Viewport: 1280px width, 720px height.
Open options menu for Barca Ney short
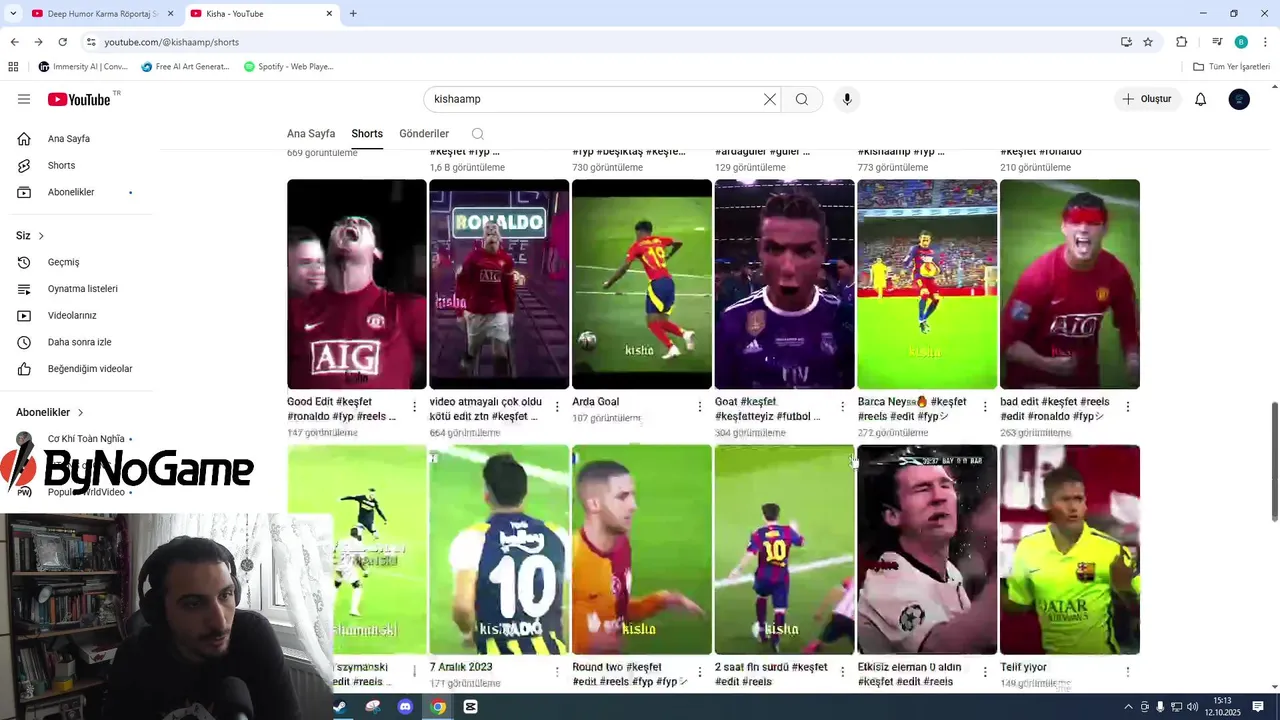coord(985,407)
